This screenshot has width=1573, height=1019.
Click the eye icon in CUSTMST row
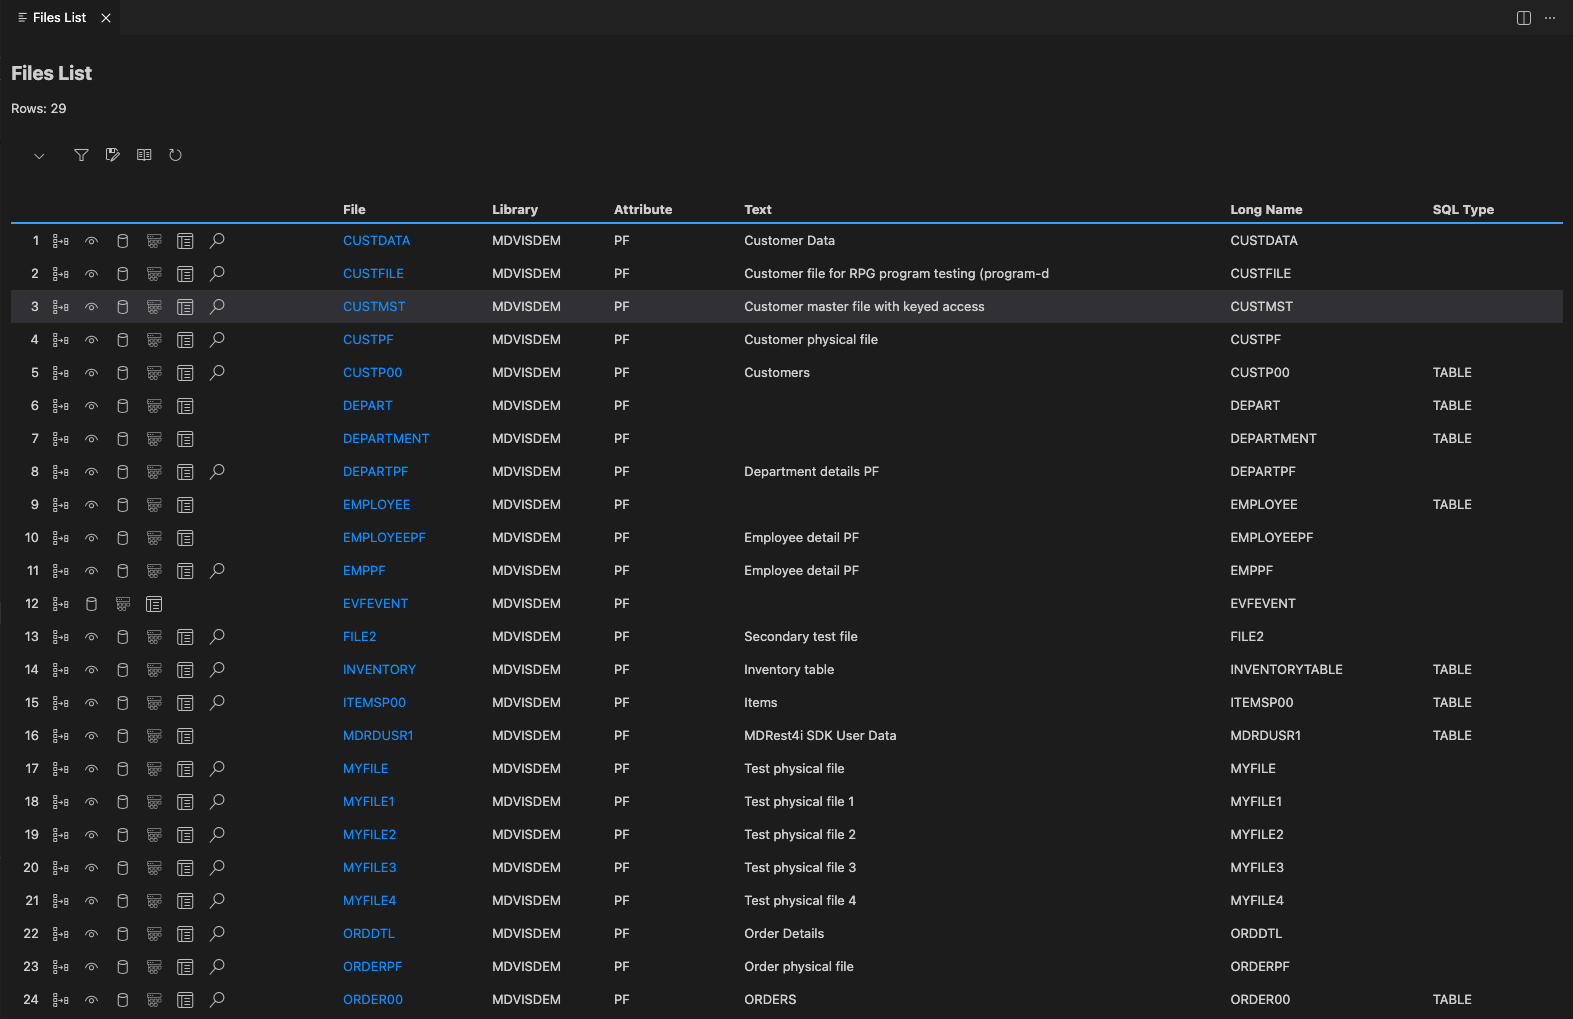coord(91,307)
